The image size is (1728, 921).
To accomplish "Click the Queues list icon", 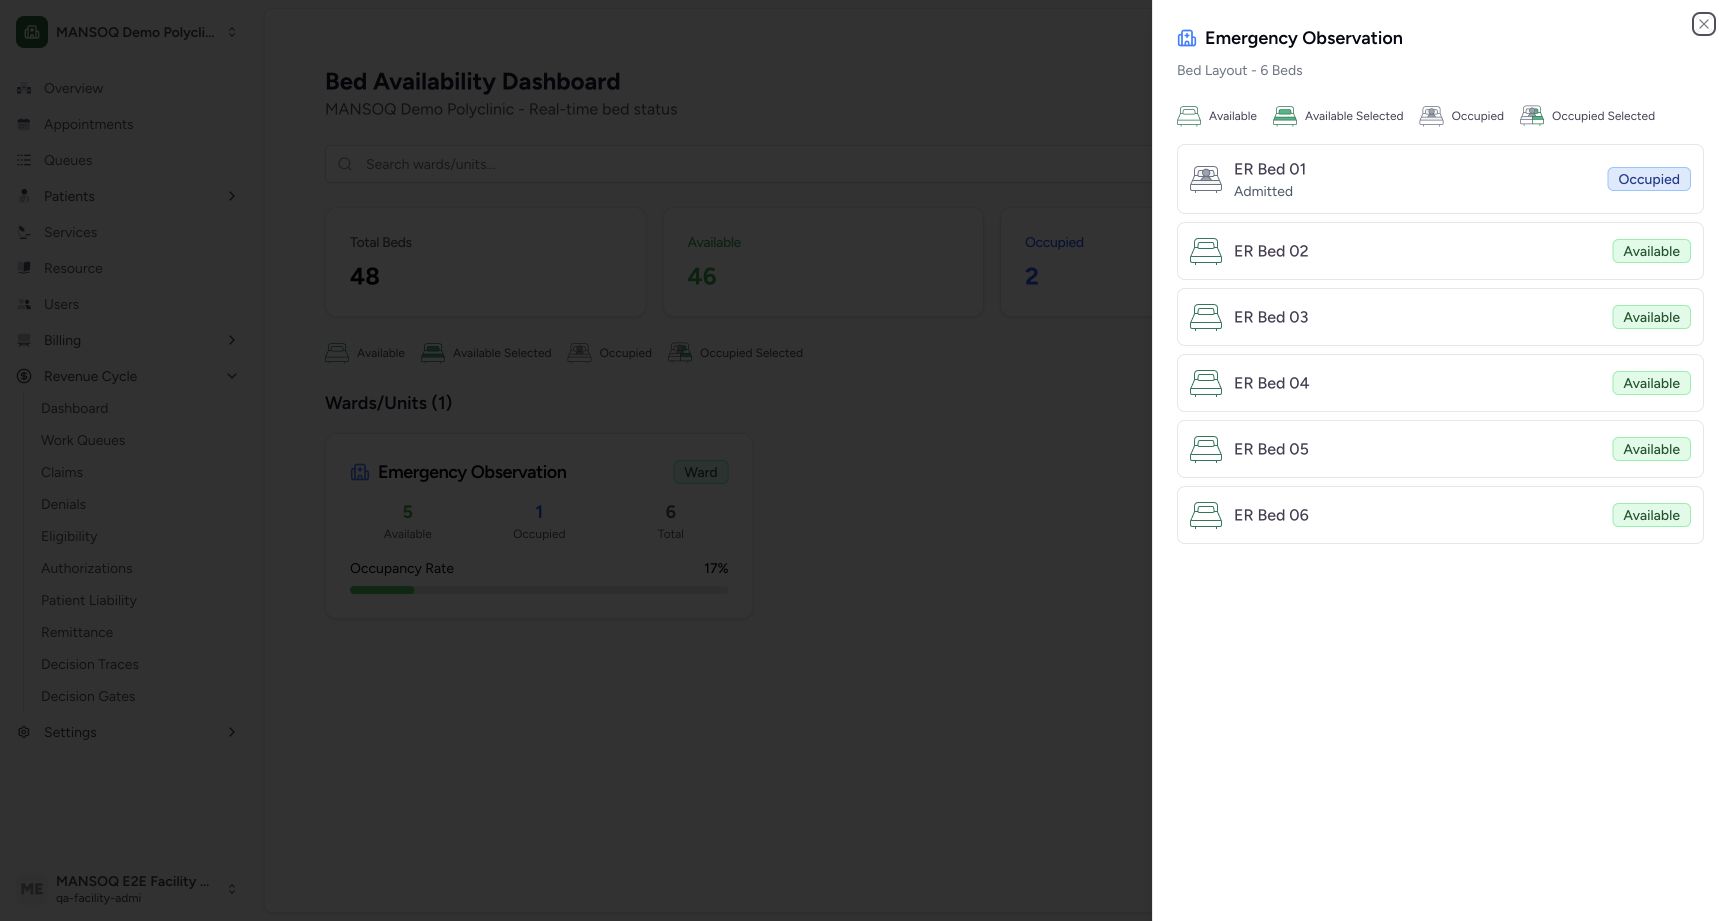I will pyautogui.click(x=24, y=160).
